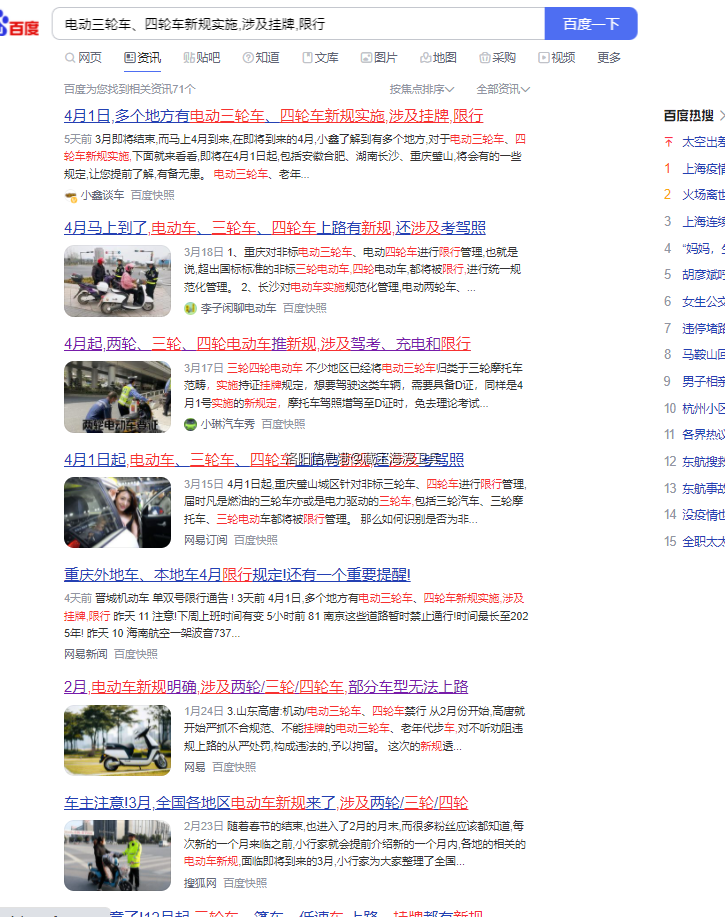Click the 小琳汽车秀 avatar icon
Image resolution: width=725 pixels, height=917 pixels.
(190, 425)
